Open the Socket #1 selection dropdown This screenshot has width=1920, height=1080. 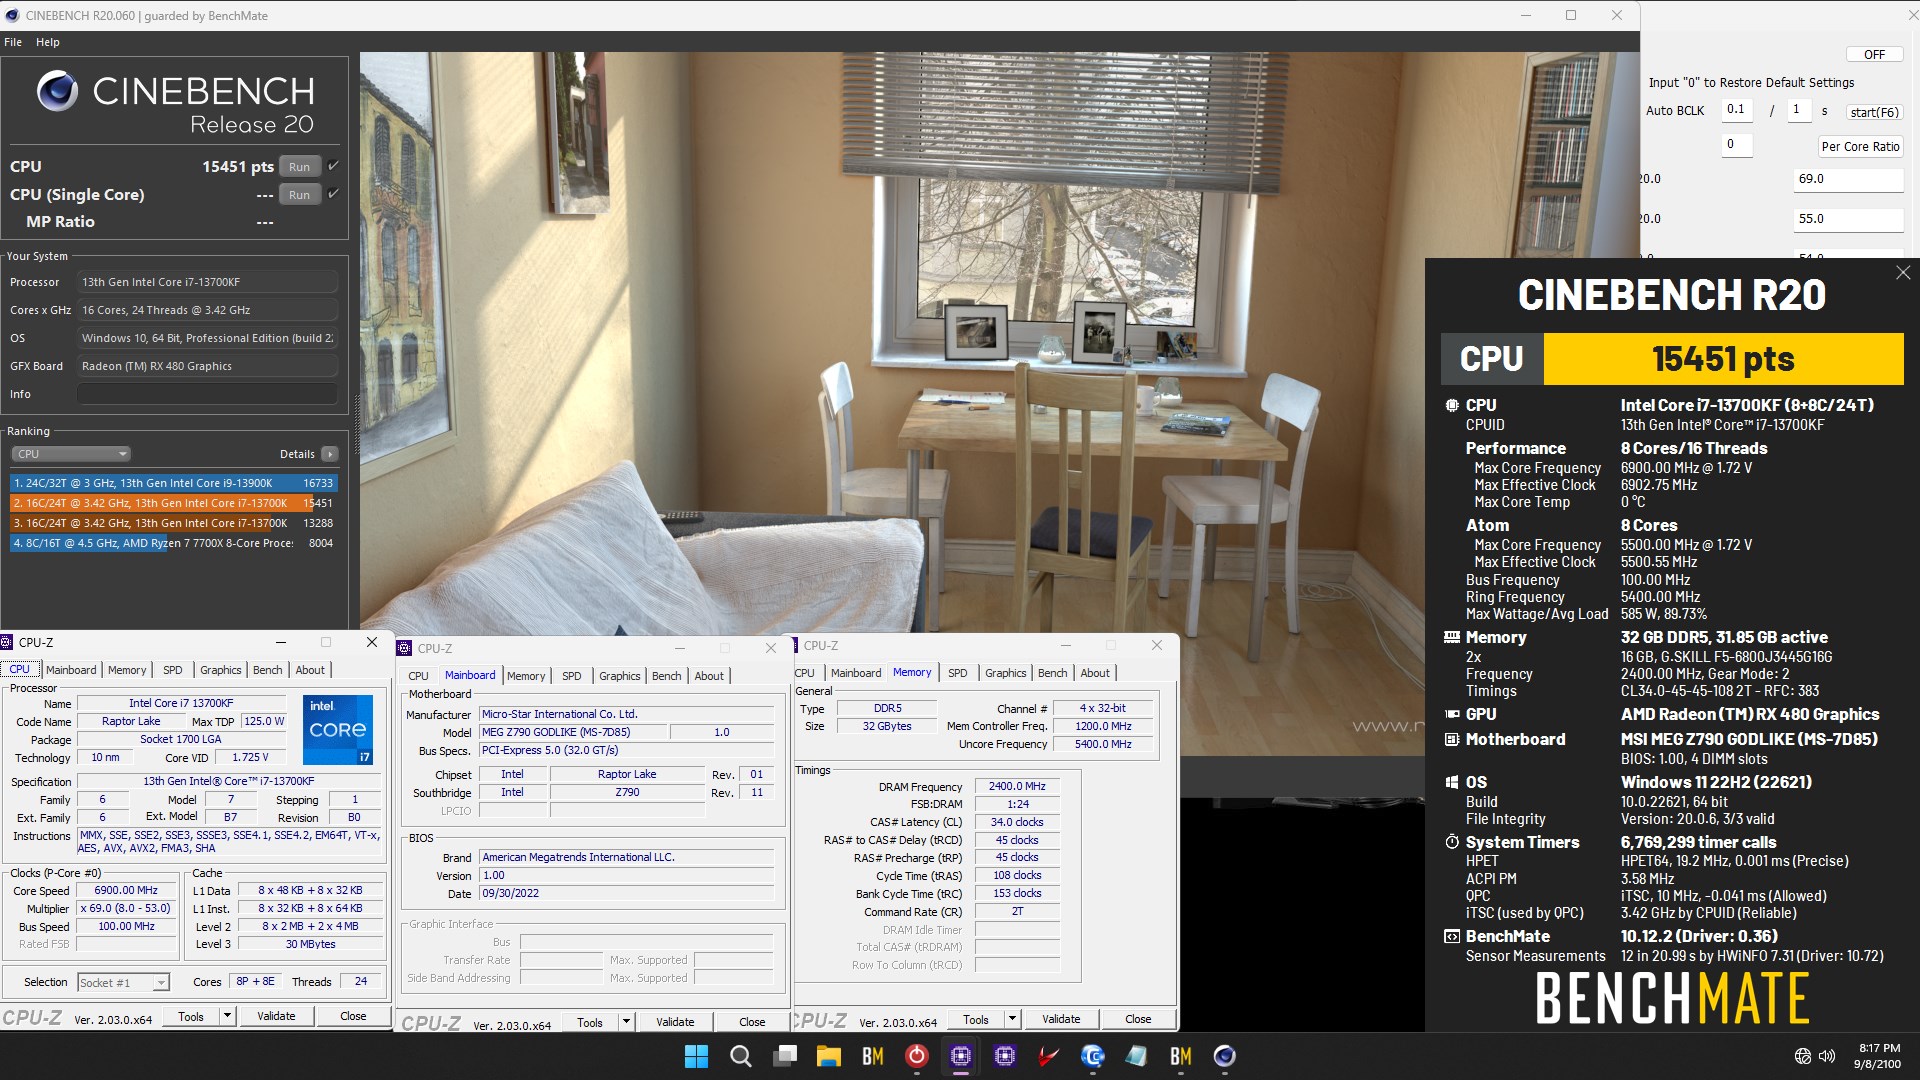pyautogui.click(x=124, y=983)
